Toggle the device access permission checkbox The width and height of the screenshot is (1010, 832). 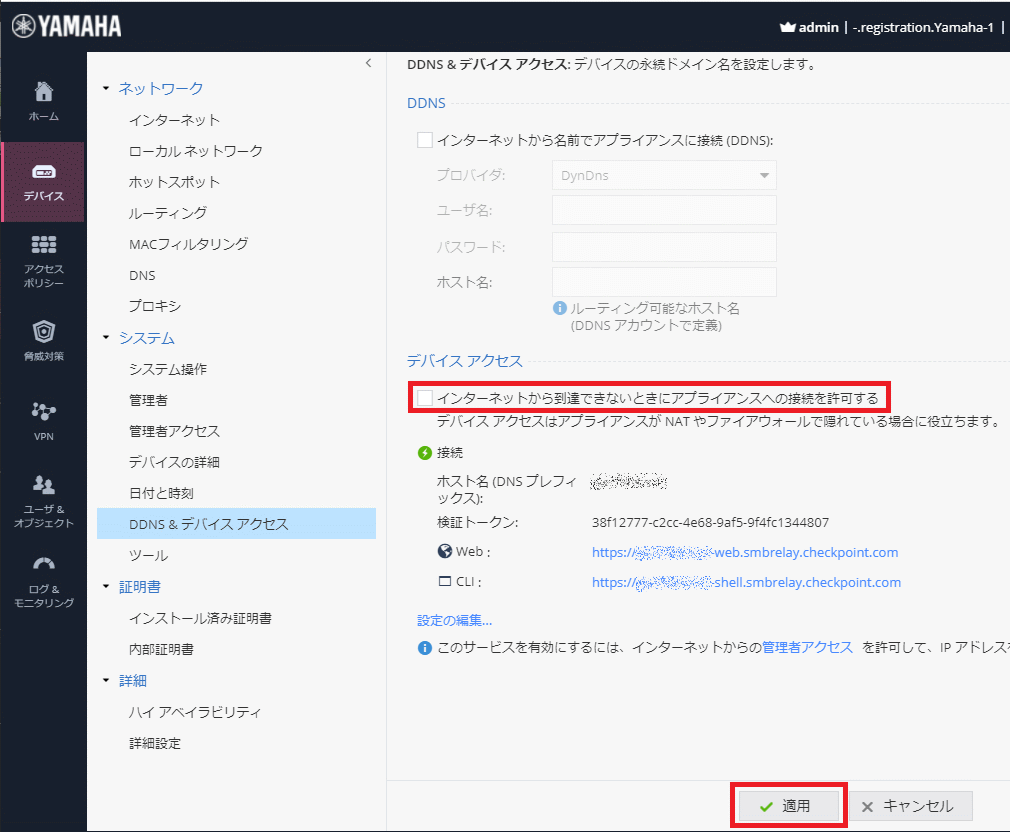click(425, 398)
